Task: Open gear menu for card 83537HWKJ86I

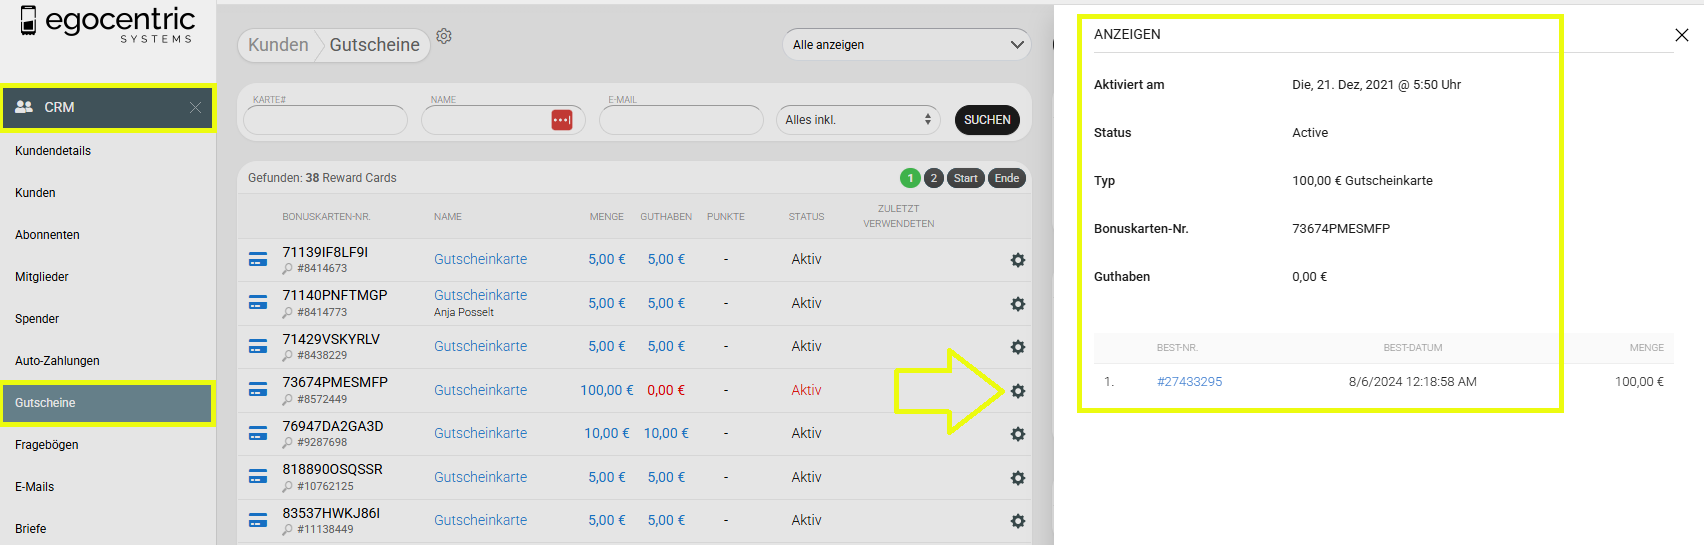Action: point(1017,521)
